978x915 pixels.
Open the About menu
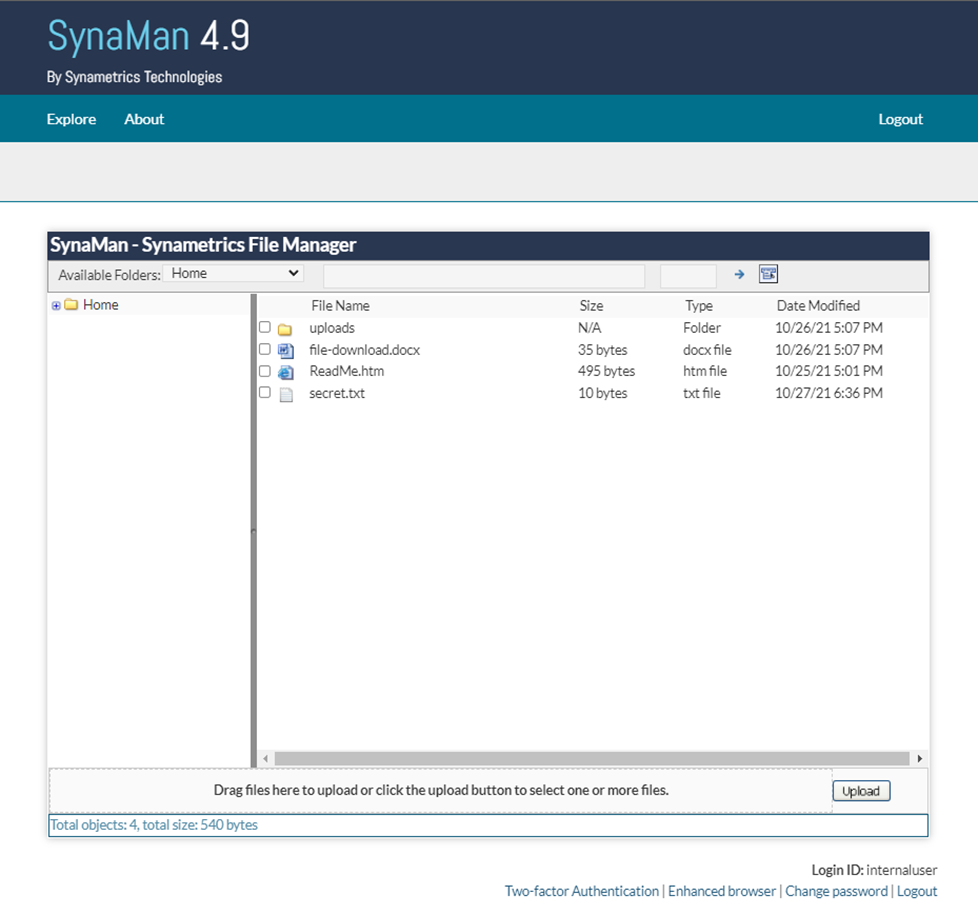point(144,119)
